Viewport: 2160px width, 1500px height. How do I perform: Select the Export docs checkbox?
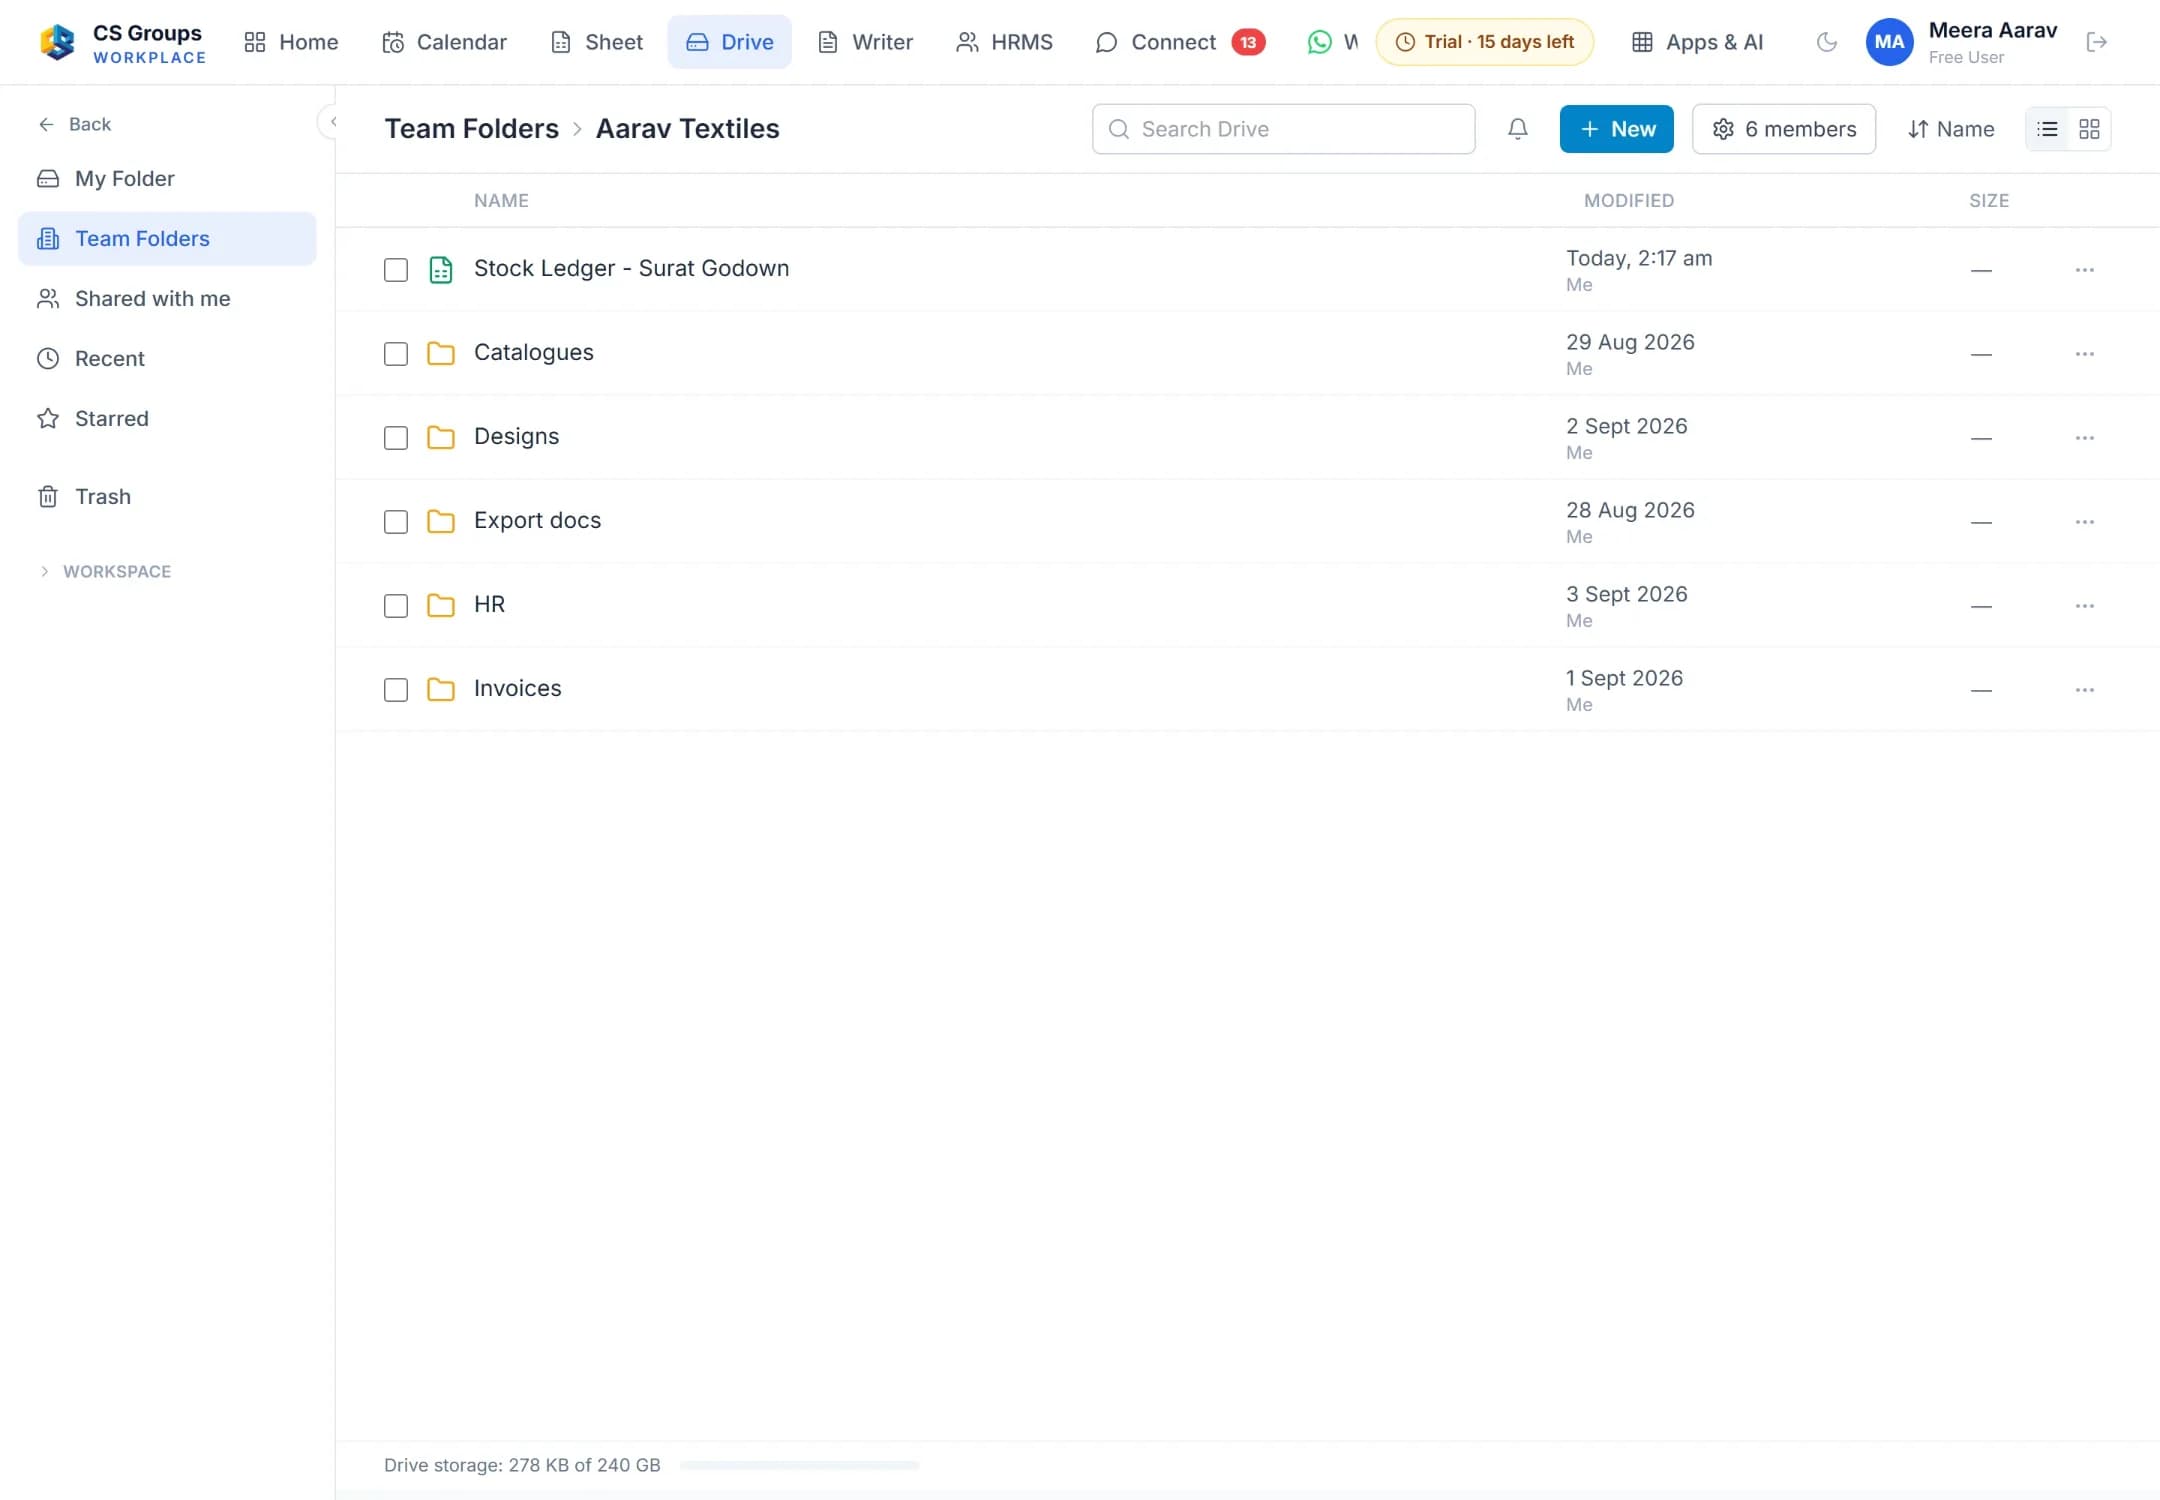(396, 522)
